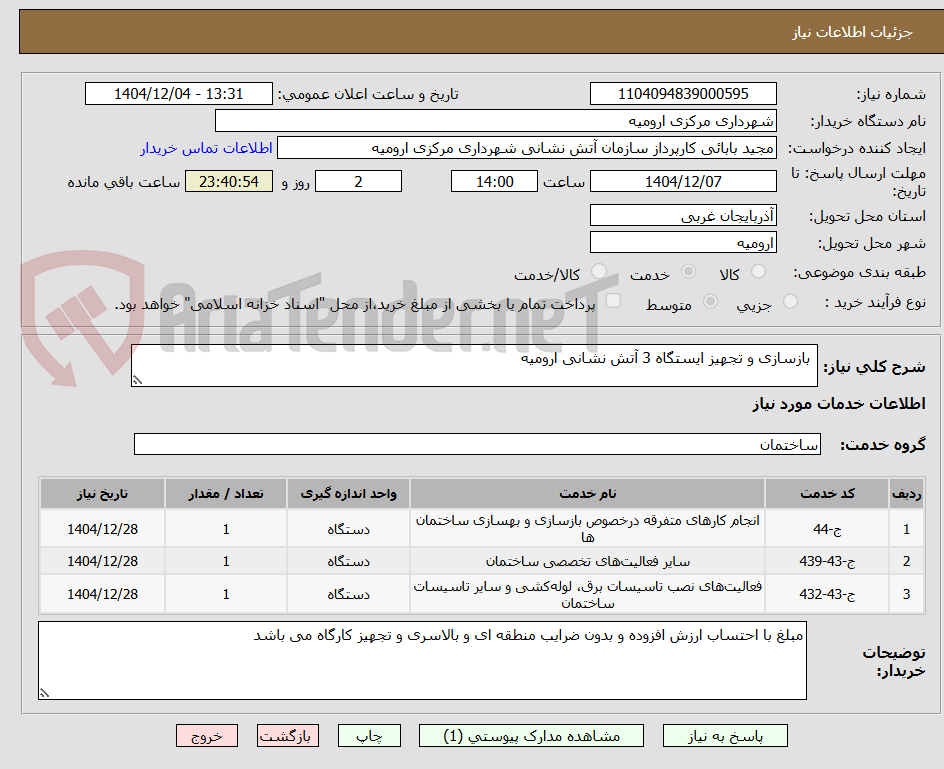Viewport: 944px width, 769px height.
Task: Click unit دستگاه in row 1
Action: [348, 529]
